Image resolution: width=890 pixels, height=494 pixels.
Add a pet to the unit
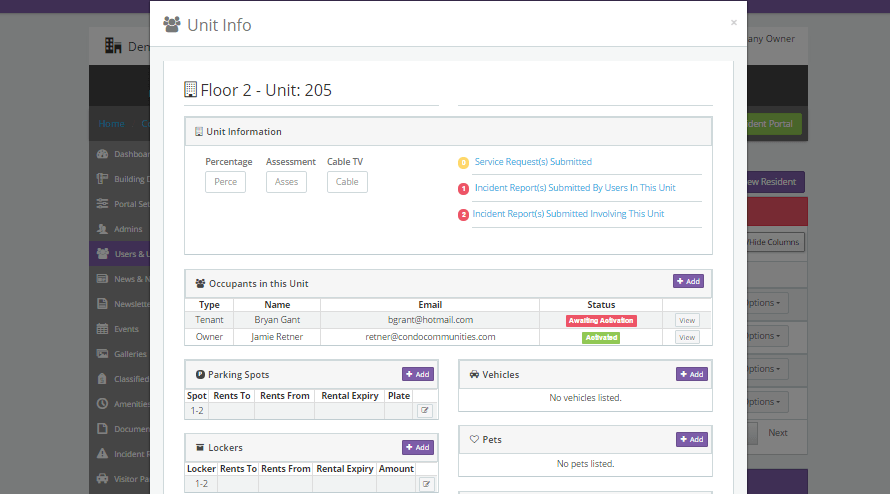click(691, 439)
